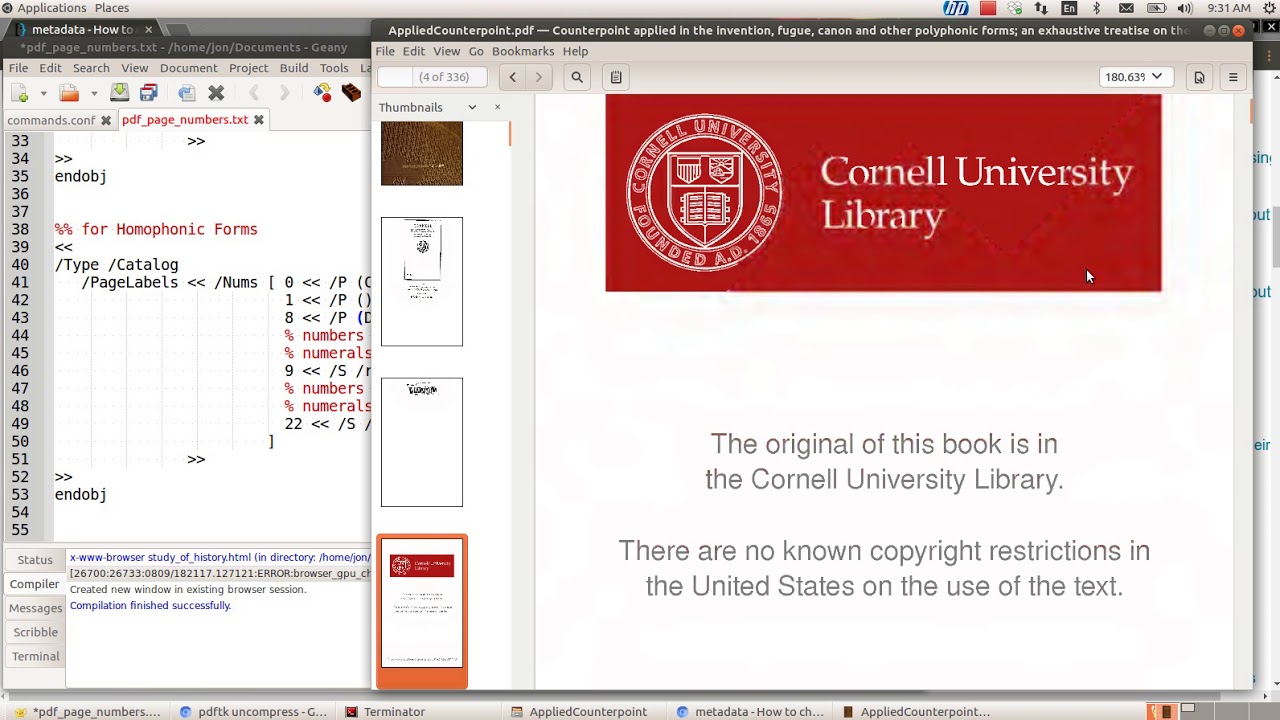Open the PDF viewer's View menu

[x=447, y=51]
